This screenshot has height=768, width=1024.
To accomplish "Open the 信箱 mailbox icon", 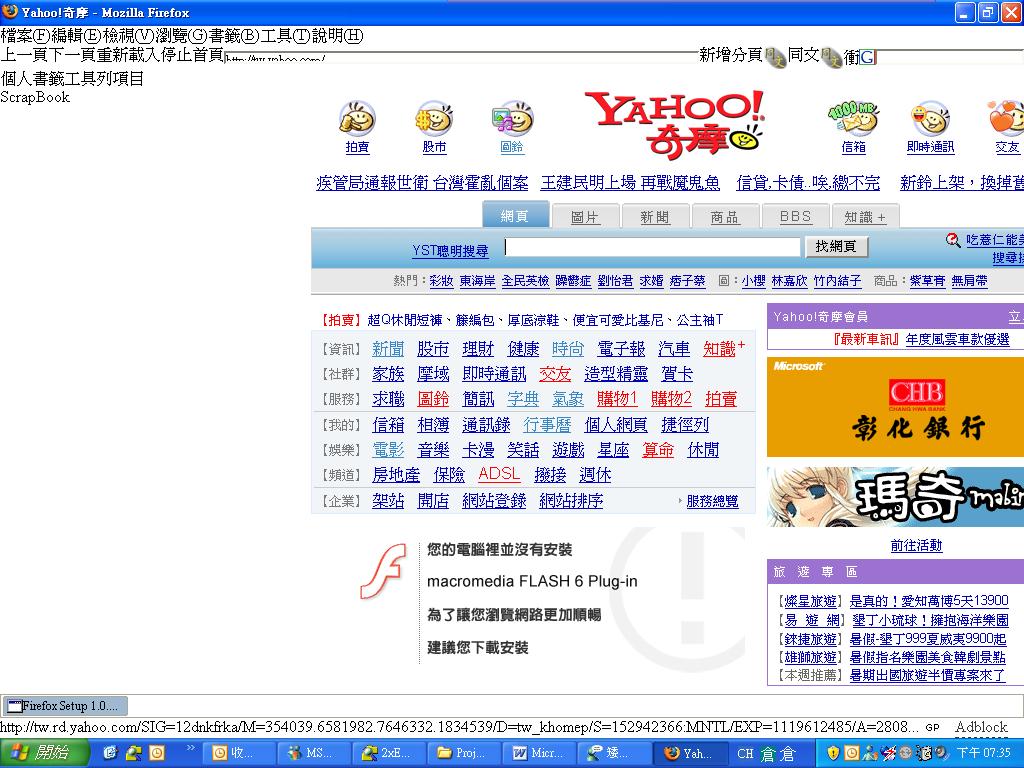I will (853, 119).
